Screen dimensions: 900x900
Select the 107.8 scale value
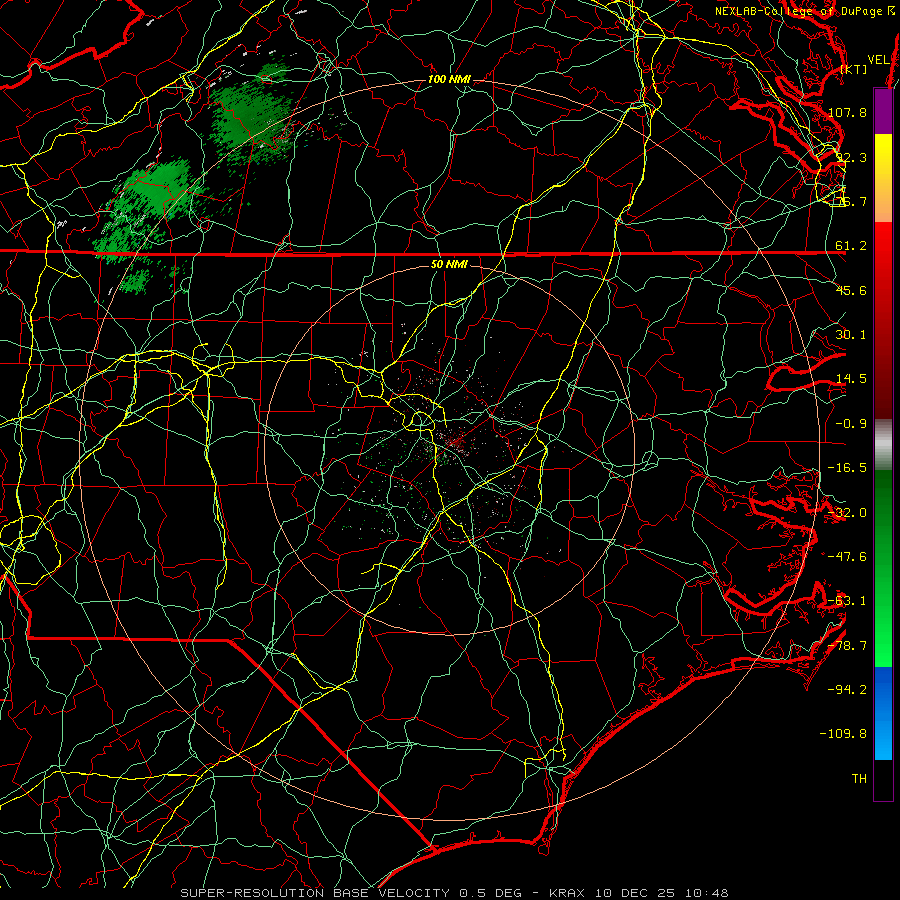click(847, 112)
